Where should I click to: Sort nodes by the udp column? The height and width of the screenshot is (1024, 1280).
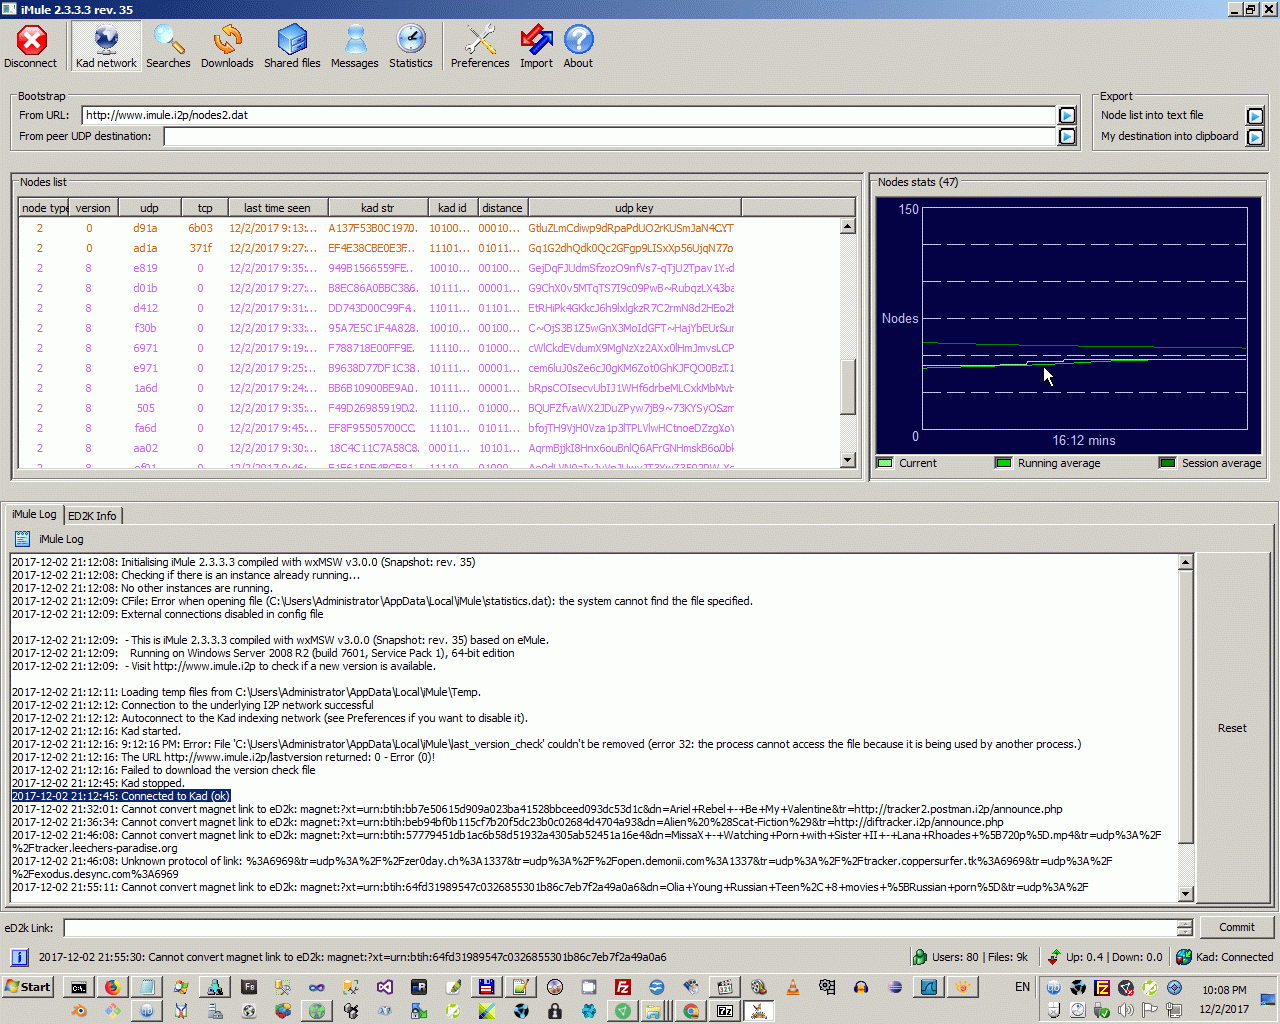click(x=149, y=208)
